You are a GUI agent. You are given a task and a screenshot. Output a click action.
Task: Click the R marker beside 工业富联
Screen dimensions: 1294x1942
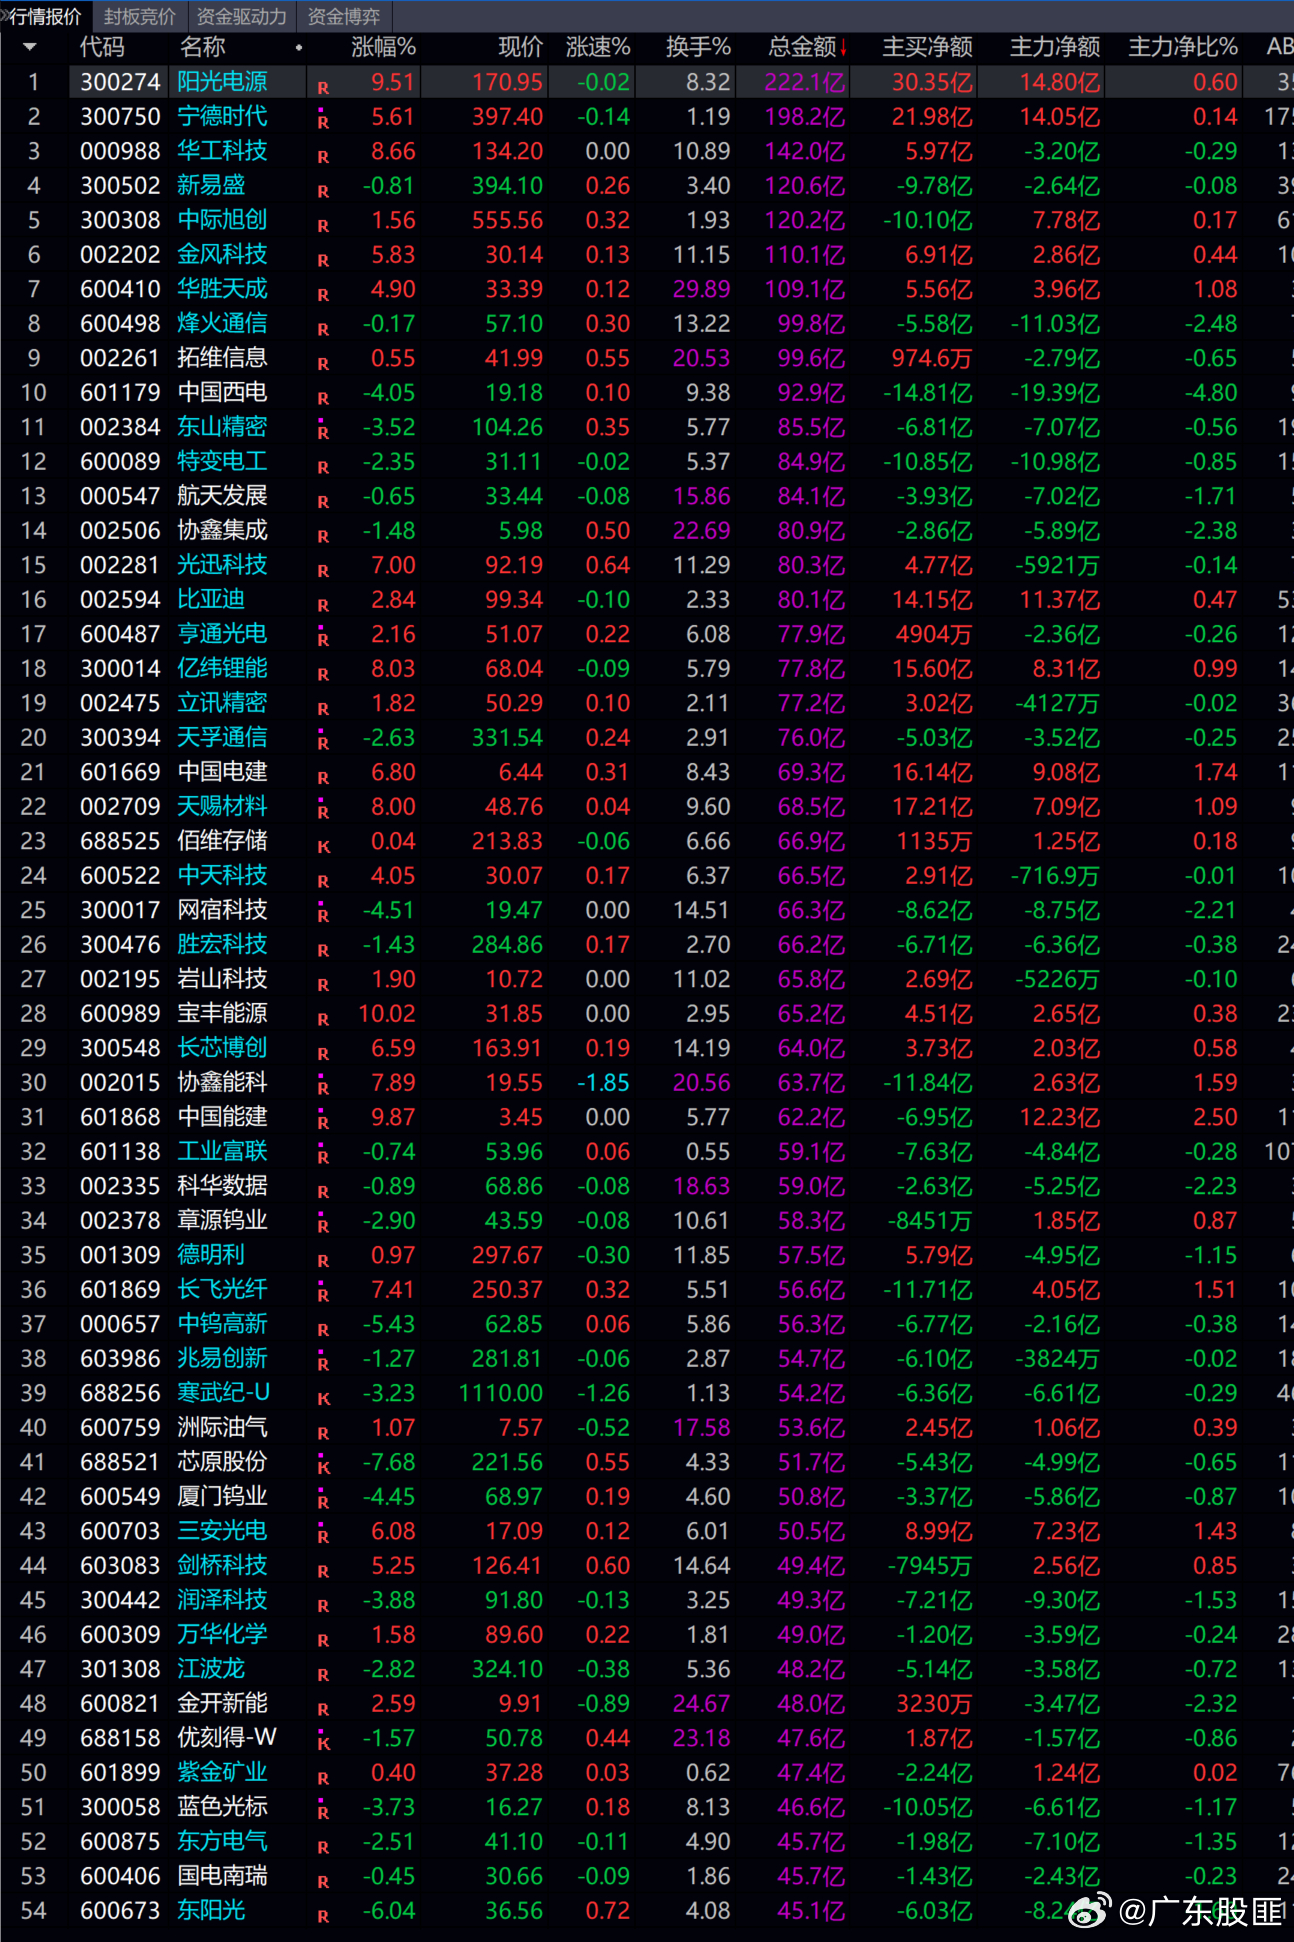pos(323,1156)
